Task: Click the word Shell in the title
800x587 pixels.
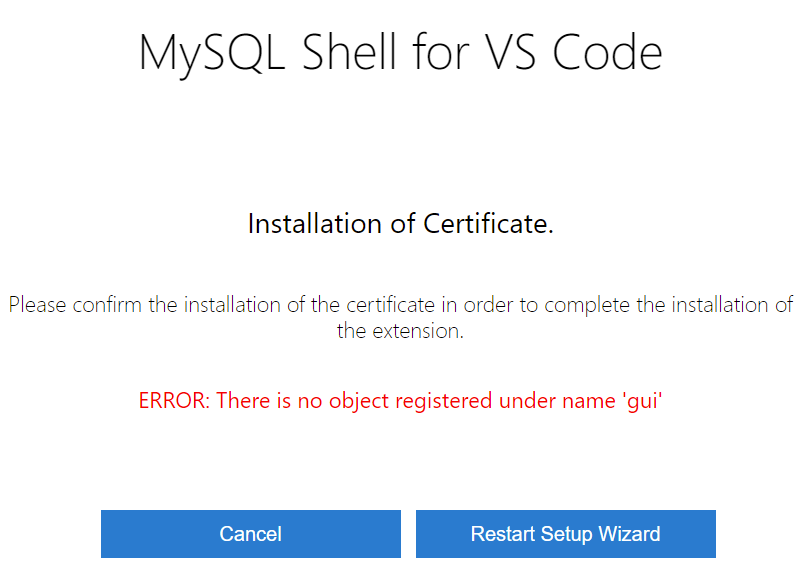Action: point(349,52)
